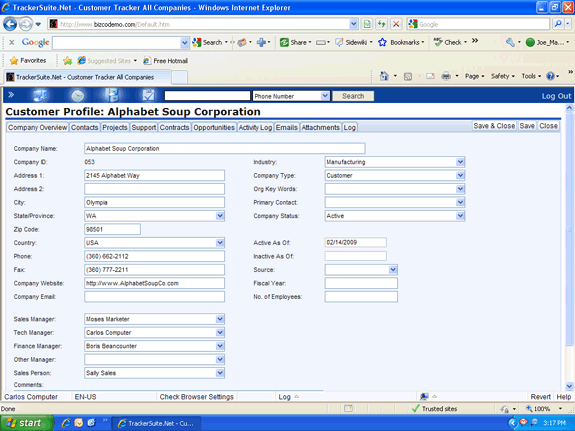
Task: Open the State/Province dropdown
Action: pyautogui.click(x=220, y=216)
